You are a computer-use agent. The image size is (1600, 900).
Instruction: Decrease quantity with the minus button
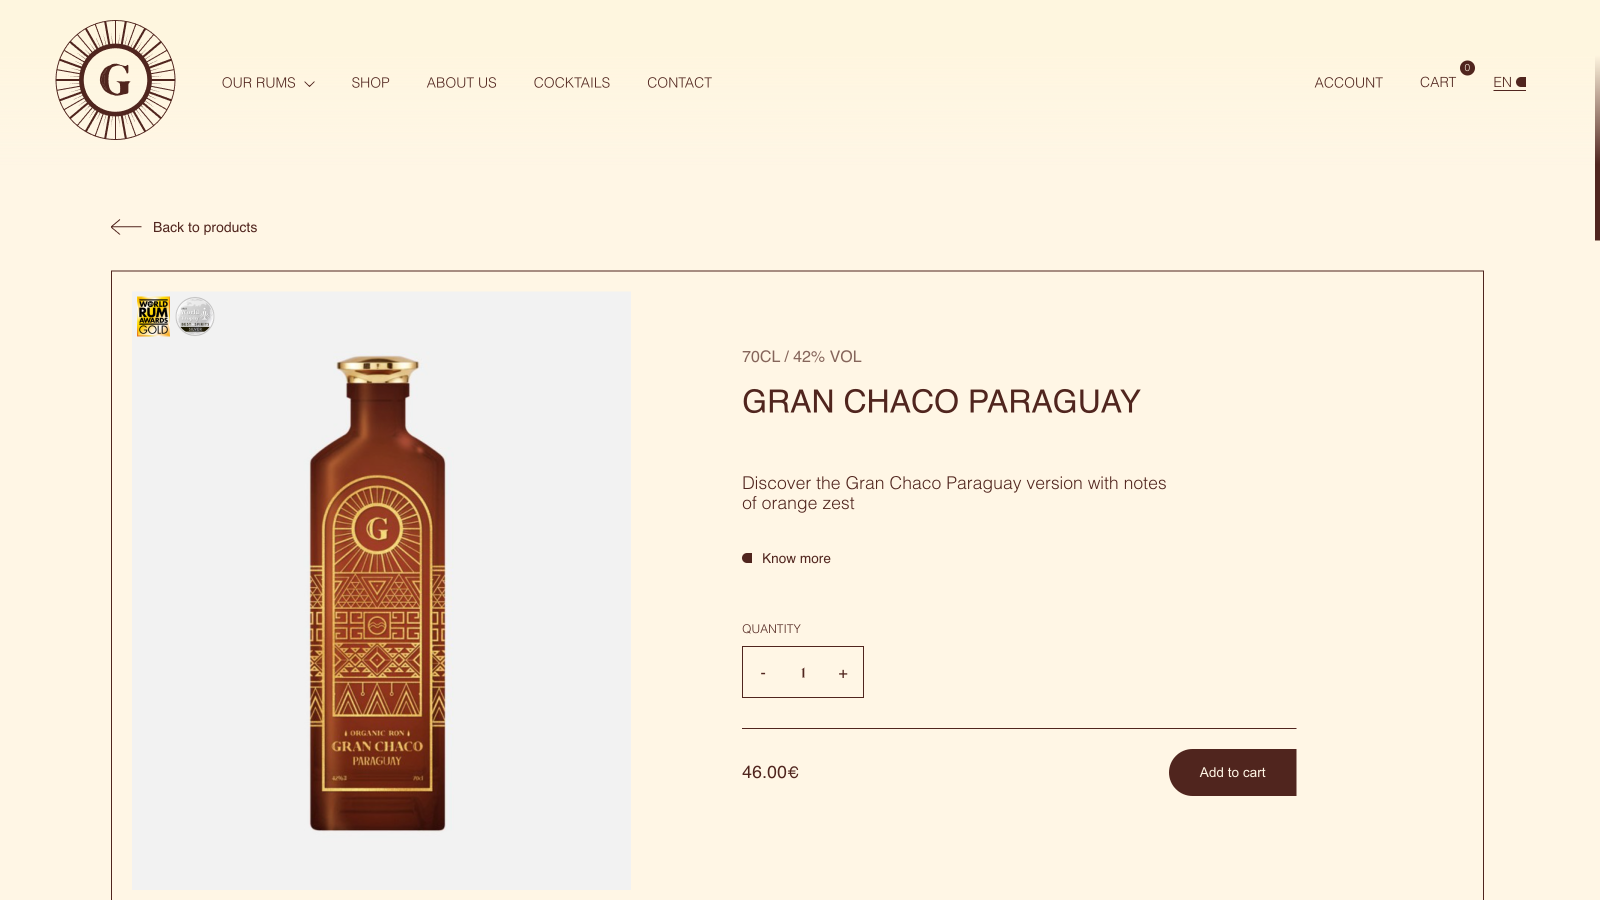(763, 673)
